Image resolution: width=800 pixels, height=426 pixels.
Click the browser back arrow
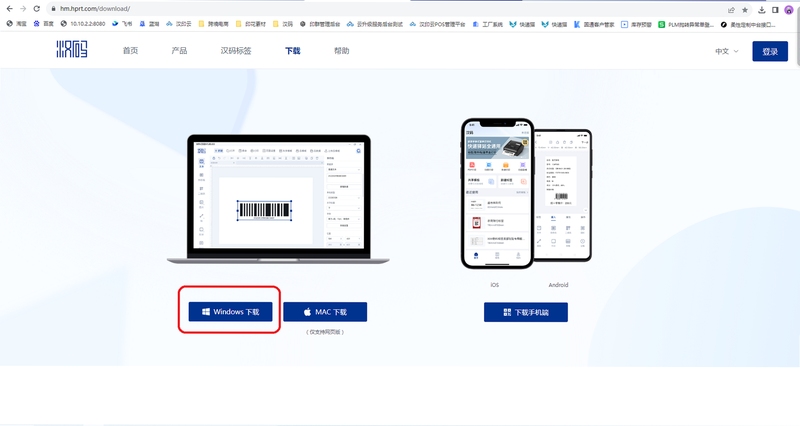(9, 9)
